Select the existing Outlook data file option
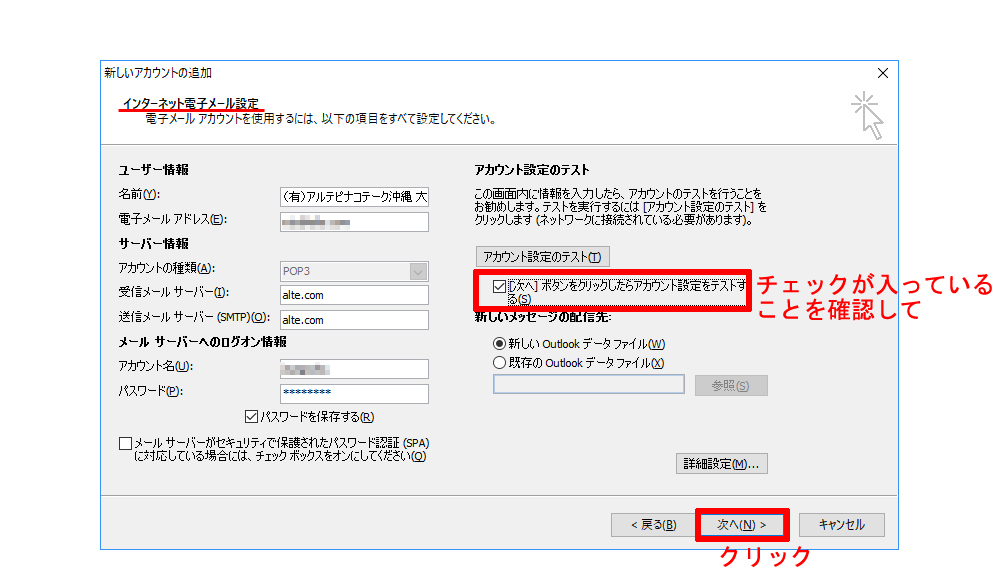 [500, 363]
